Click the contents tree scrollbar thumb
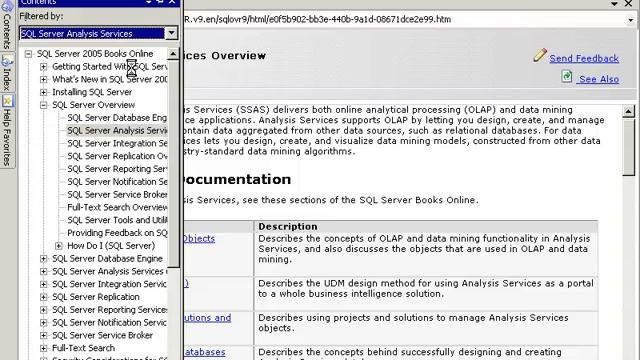The width and height of the screenshot is (640, 360). [173, 163]
